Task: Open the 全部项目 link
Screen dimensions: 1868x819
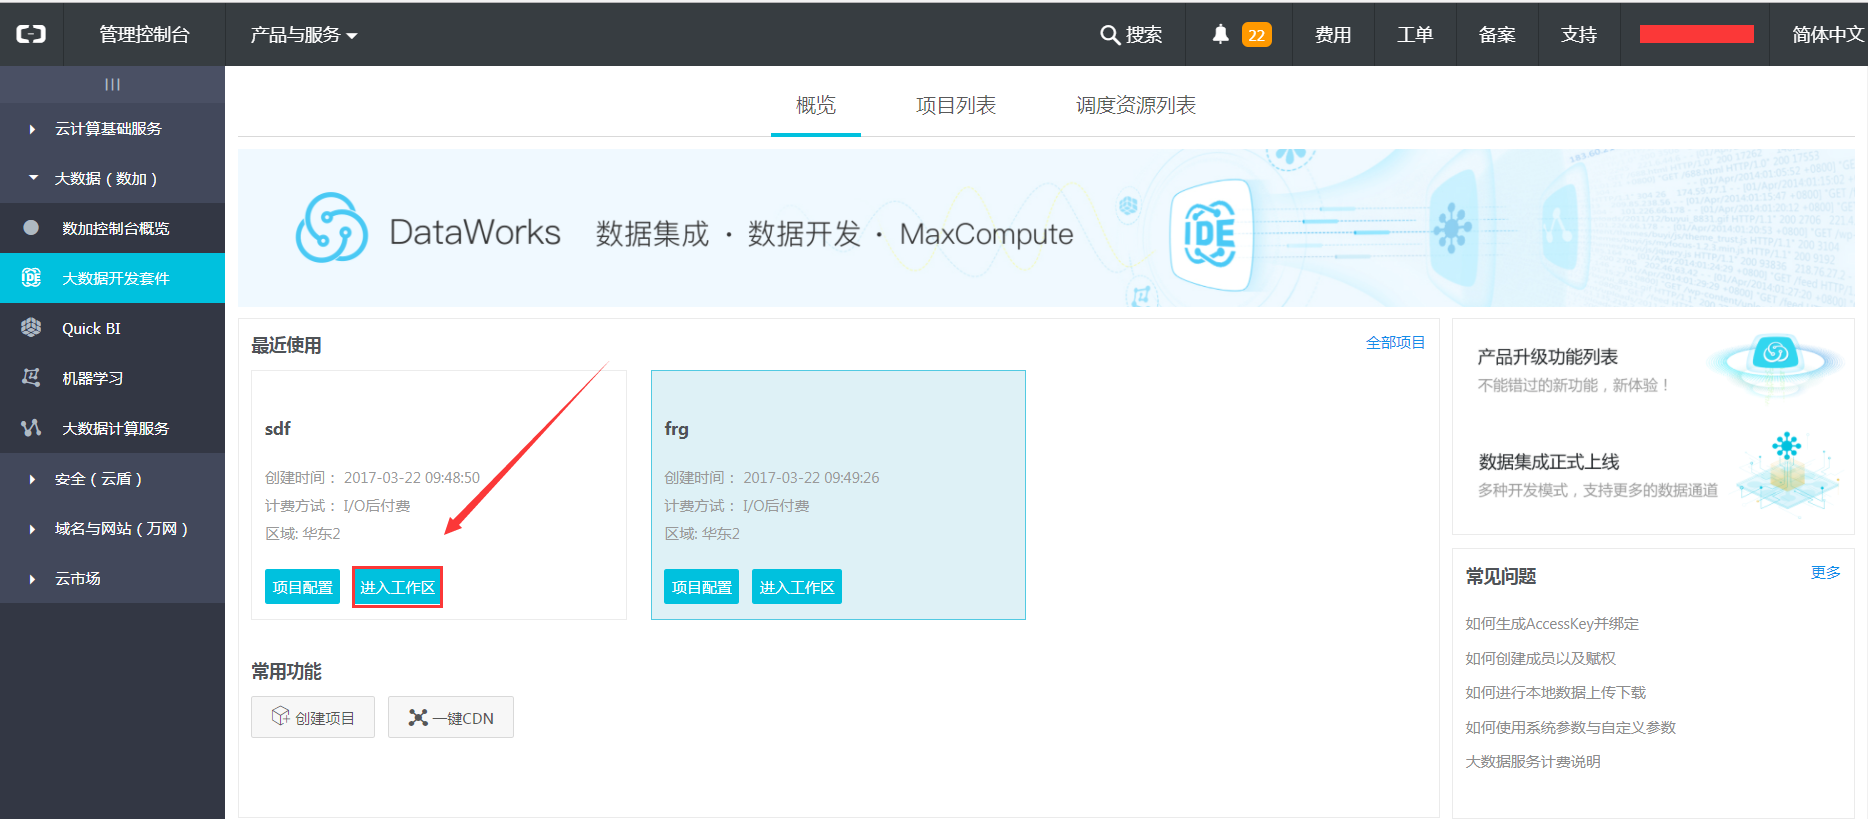Action: [1395, 343]
